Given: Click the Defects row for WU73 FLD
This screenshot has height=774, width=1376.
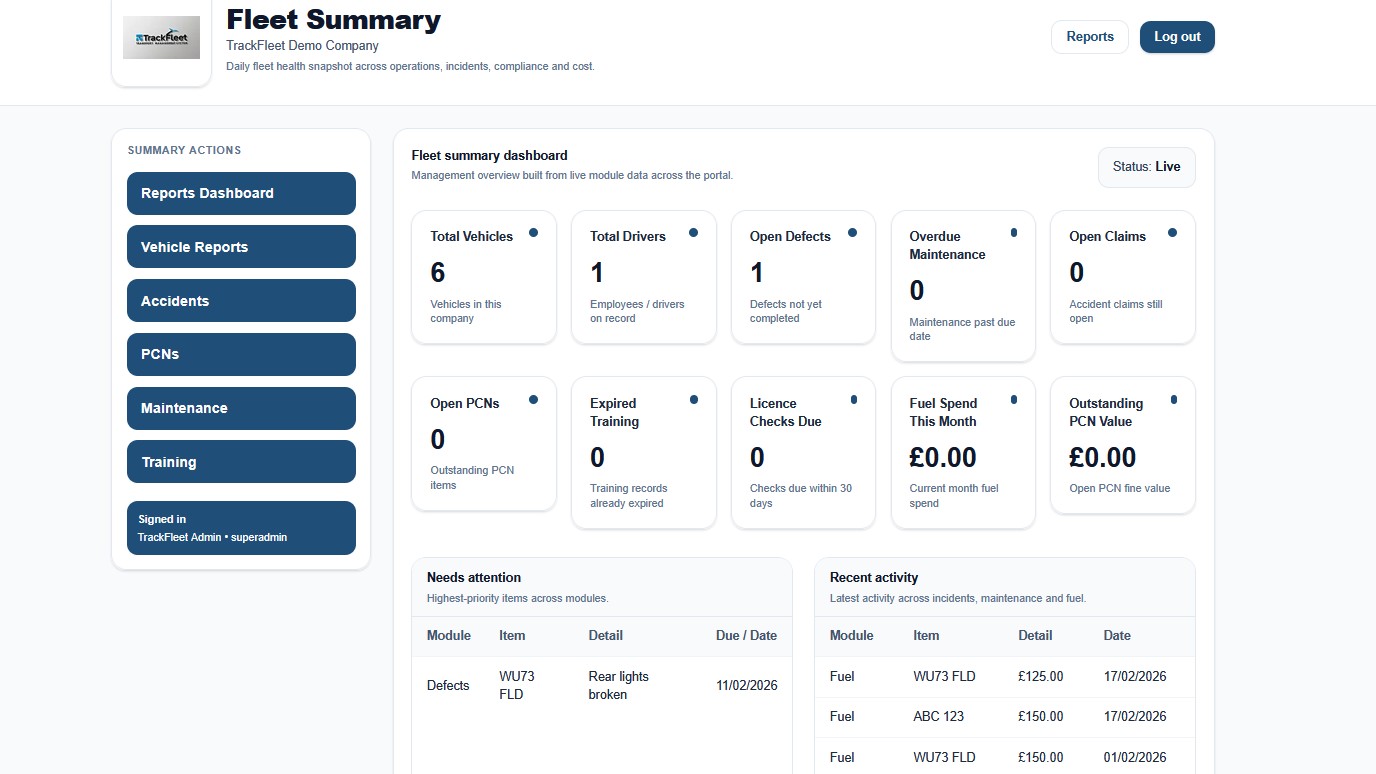Looking at the screenshot, I should 600,685.
